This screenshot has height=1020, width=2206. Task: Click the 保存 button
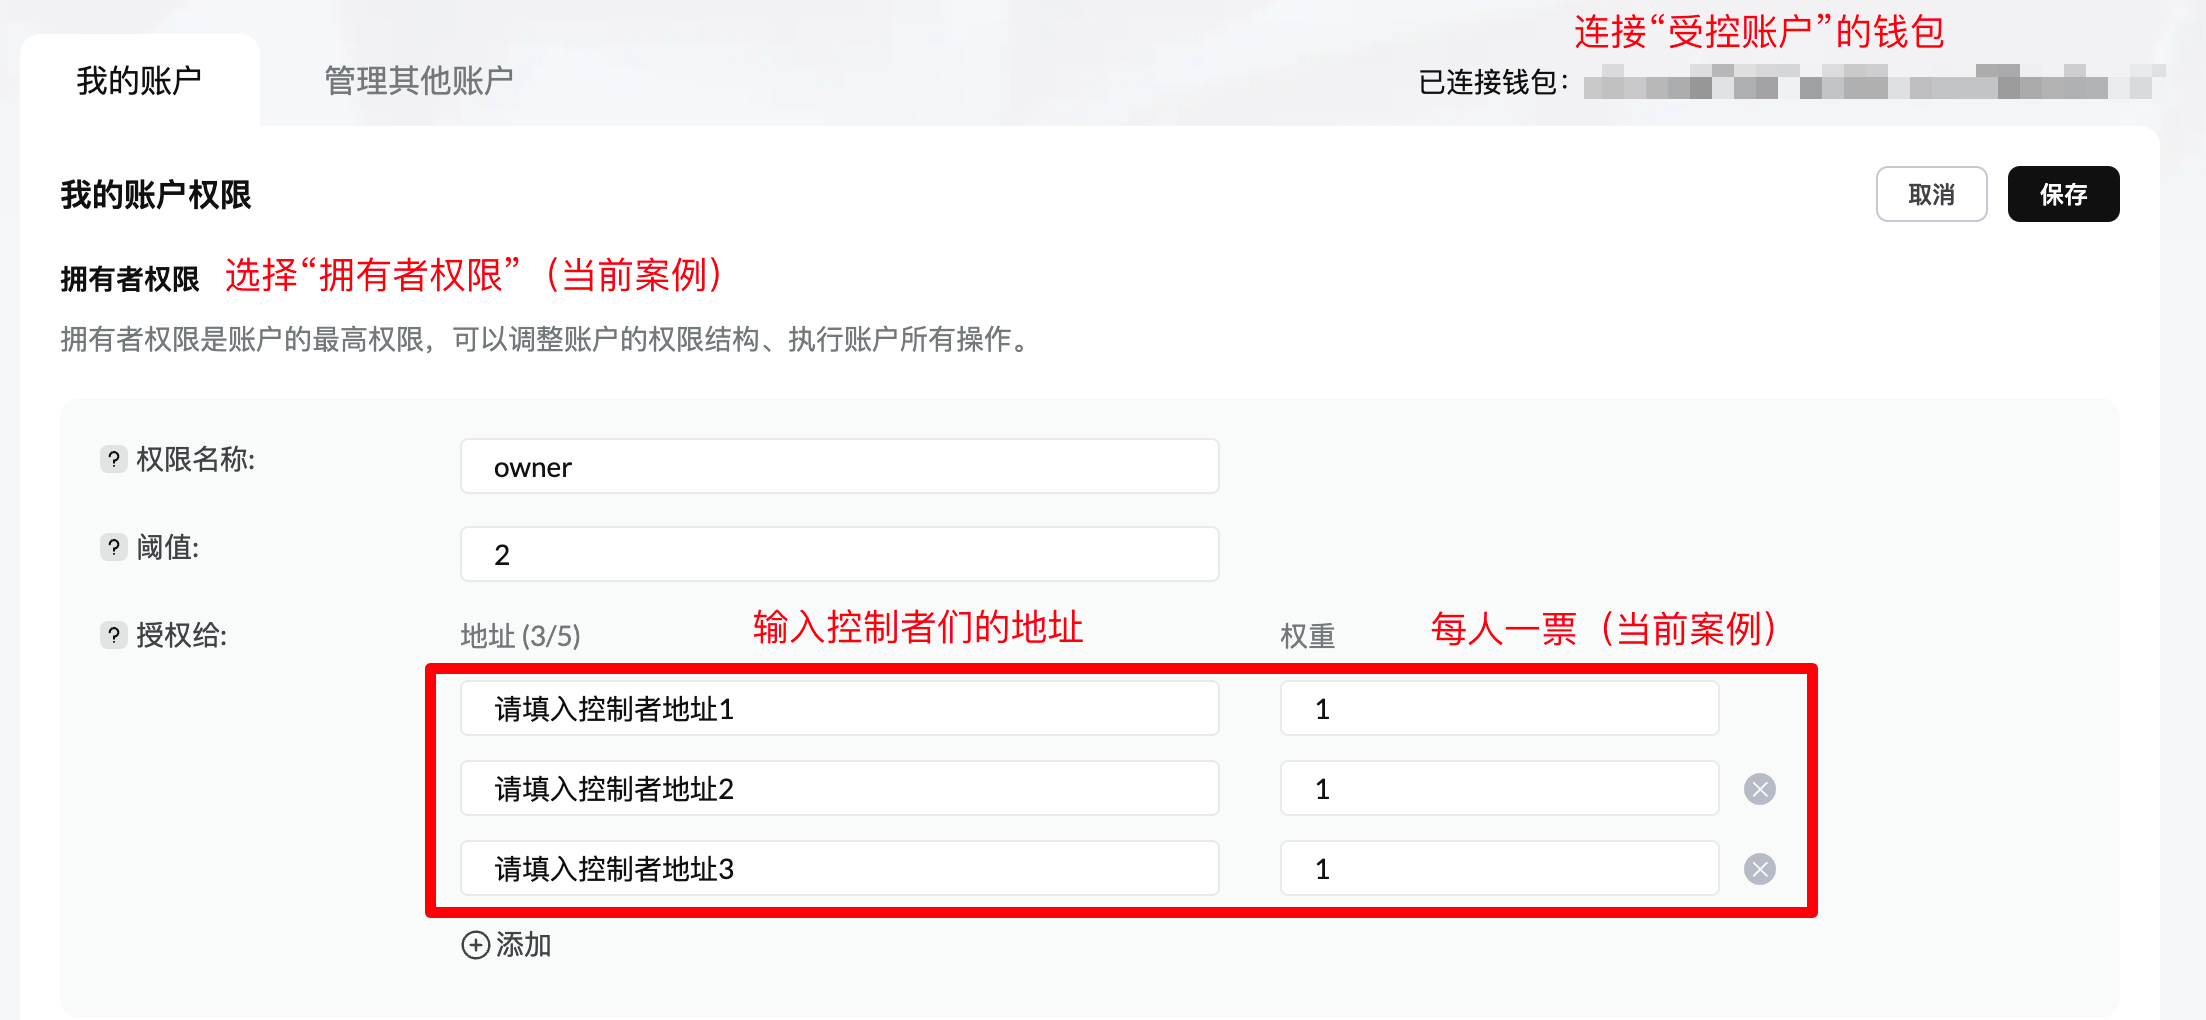click(2063, 194)
